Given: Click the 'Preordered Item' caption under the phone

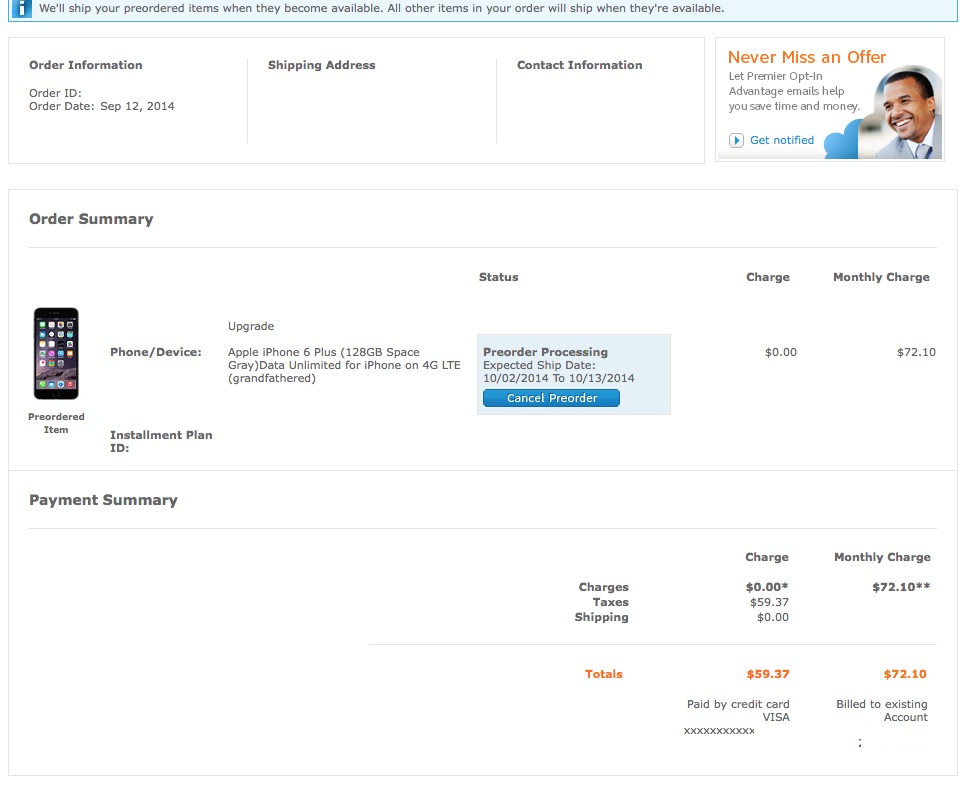Looking at the screenshot, I should (x=56, y=423).
